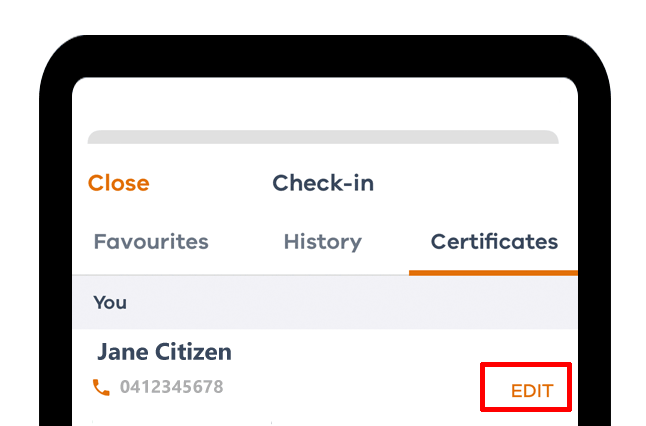Click the Check-in title text

[x=323, y=183]
